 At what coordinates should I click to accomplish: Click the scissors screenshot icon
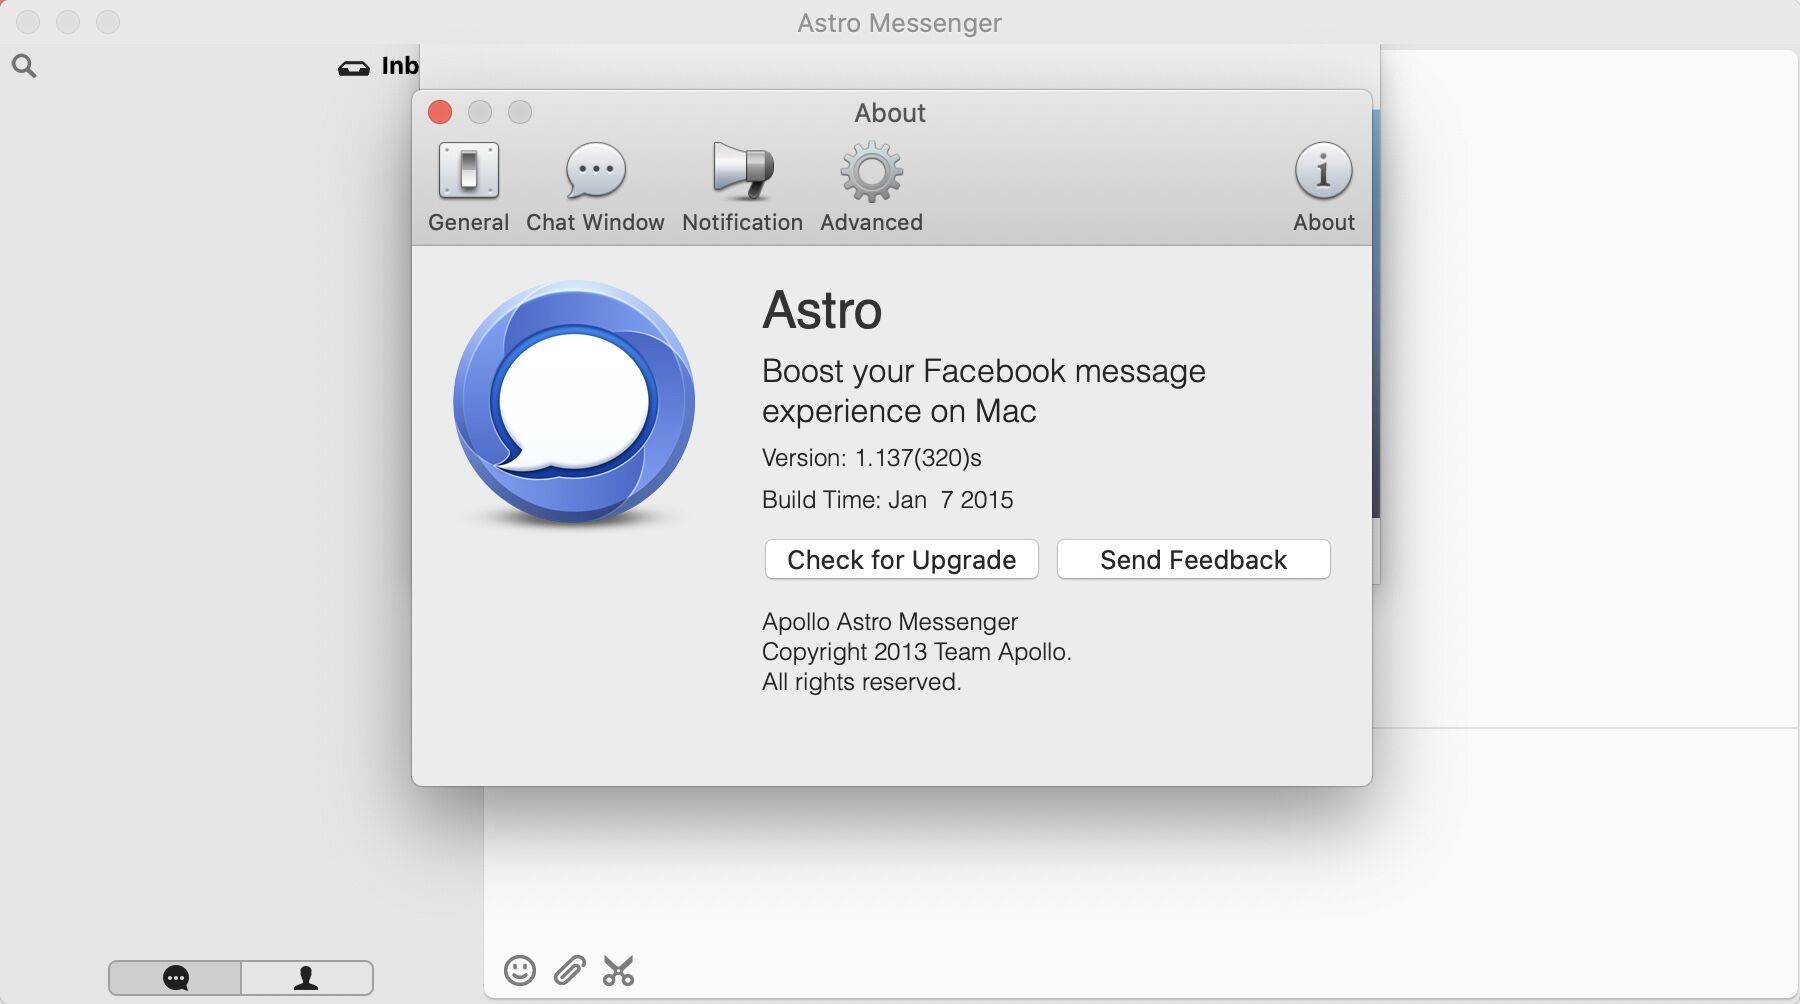618,970
